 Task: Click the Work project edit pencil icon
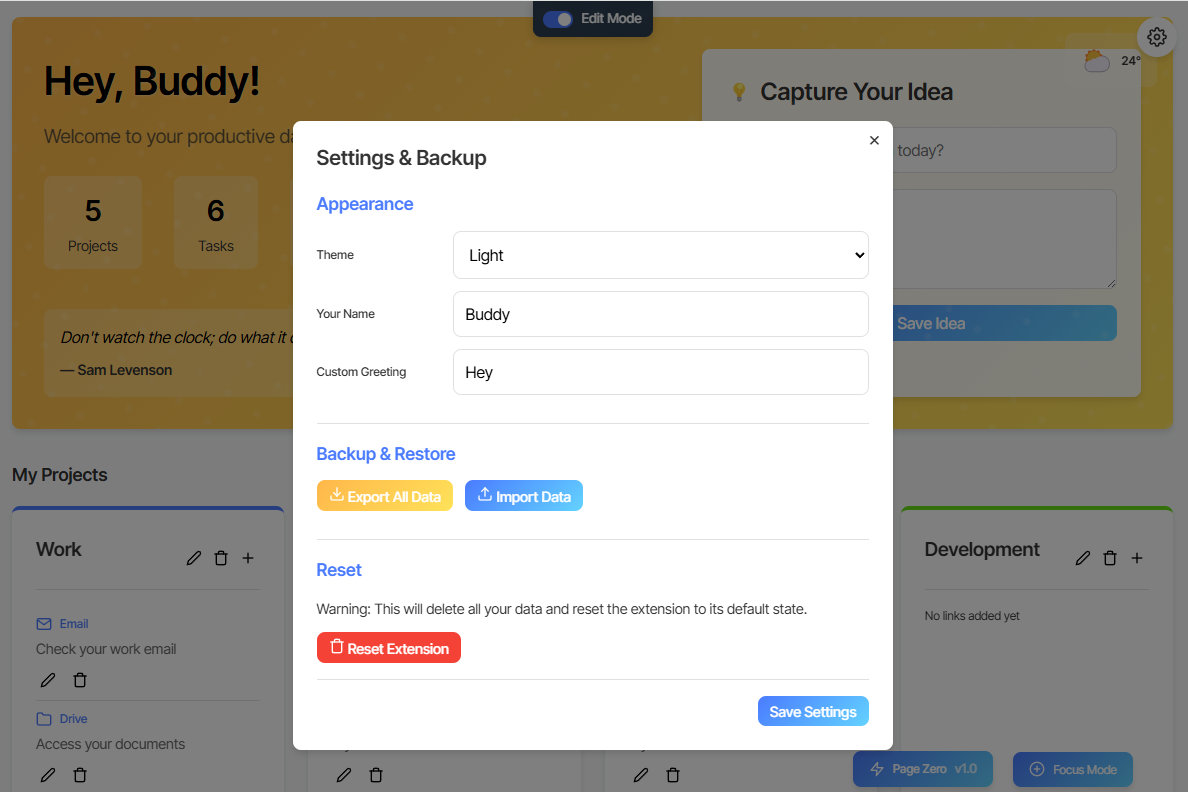[x=194, y=558]
